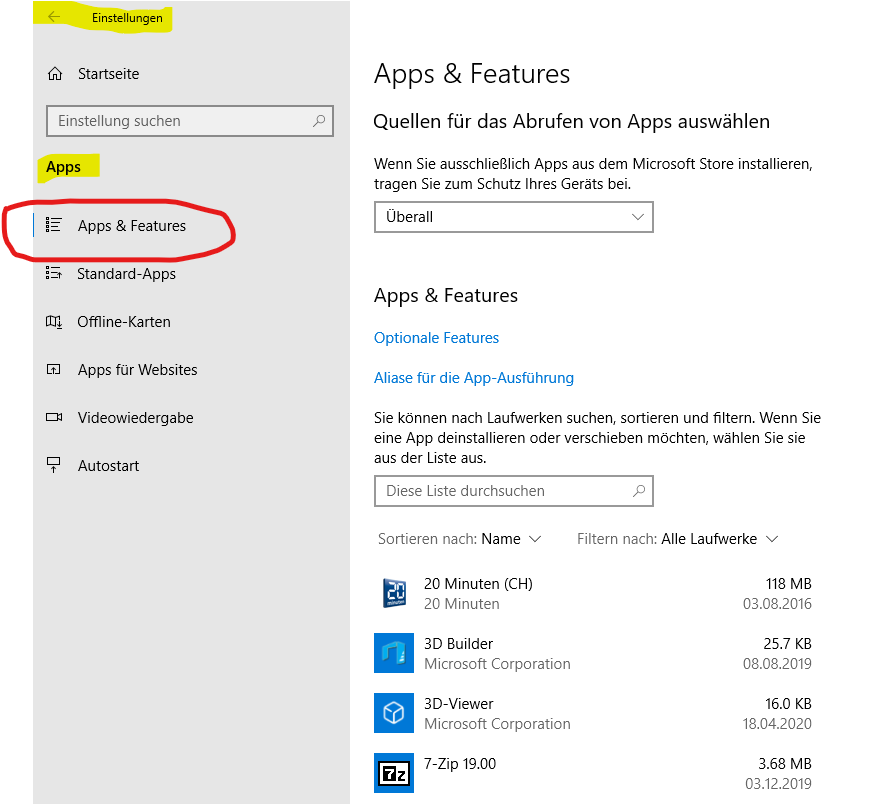Switch to the Videowiedergabe section
The width and height of the screenshot is (879, 804).
(136, 418)
